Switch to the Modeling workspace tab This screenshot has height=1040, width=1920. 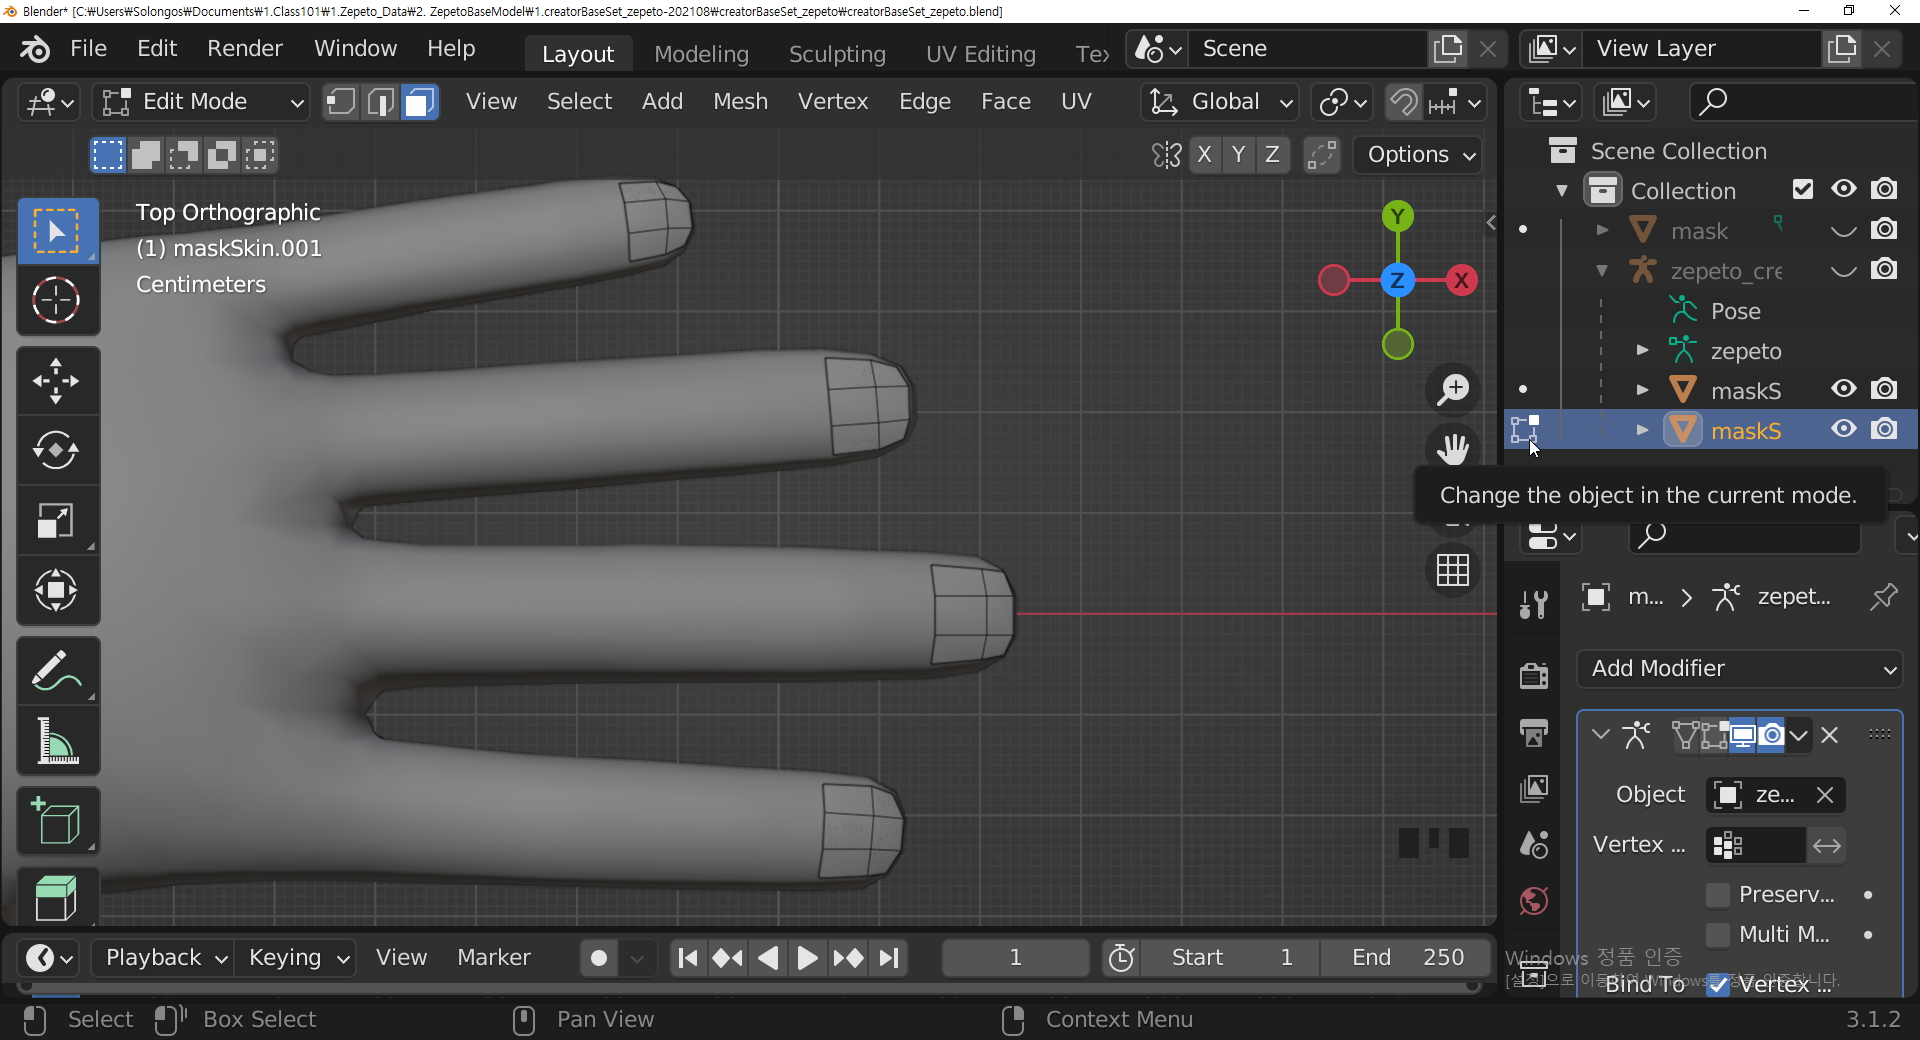click(701, 54)
